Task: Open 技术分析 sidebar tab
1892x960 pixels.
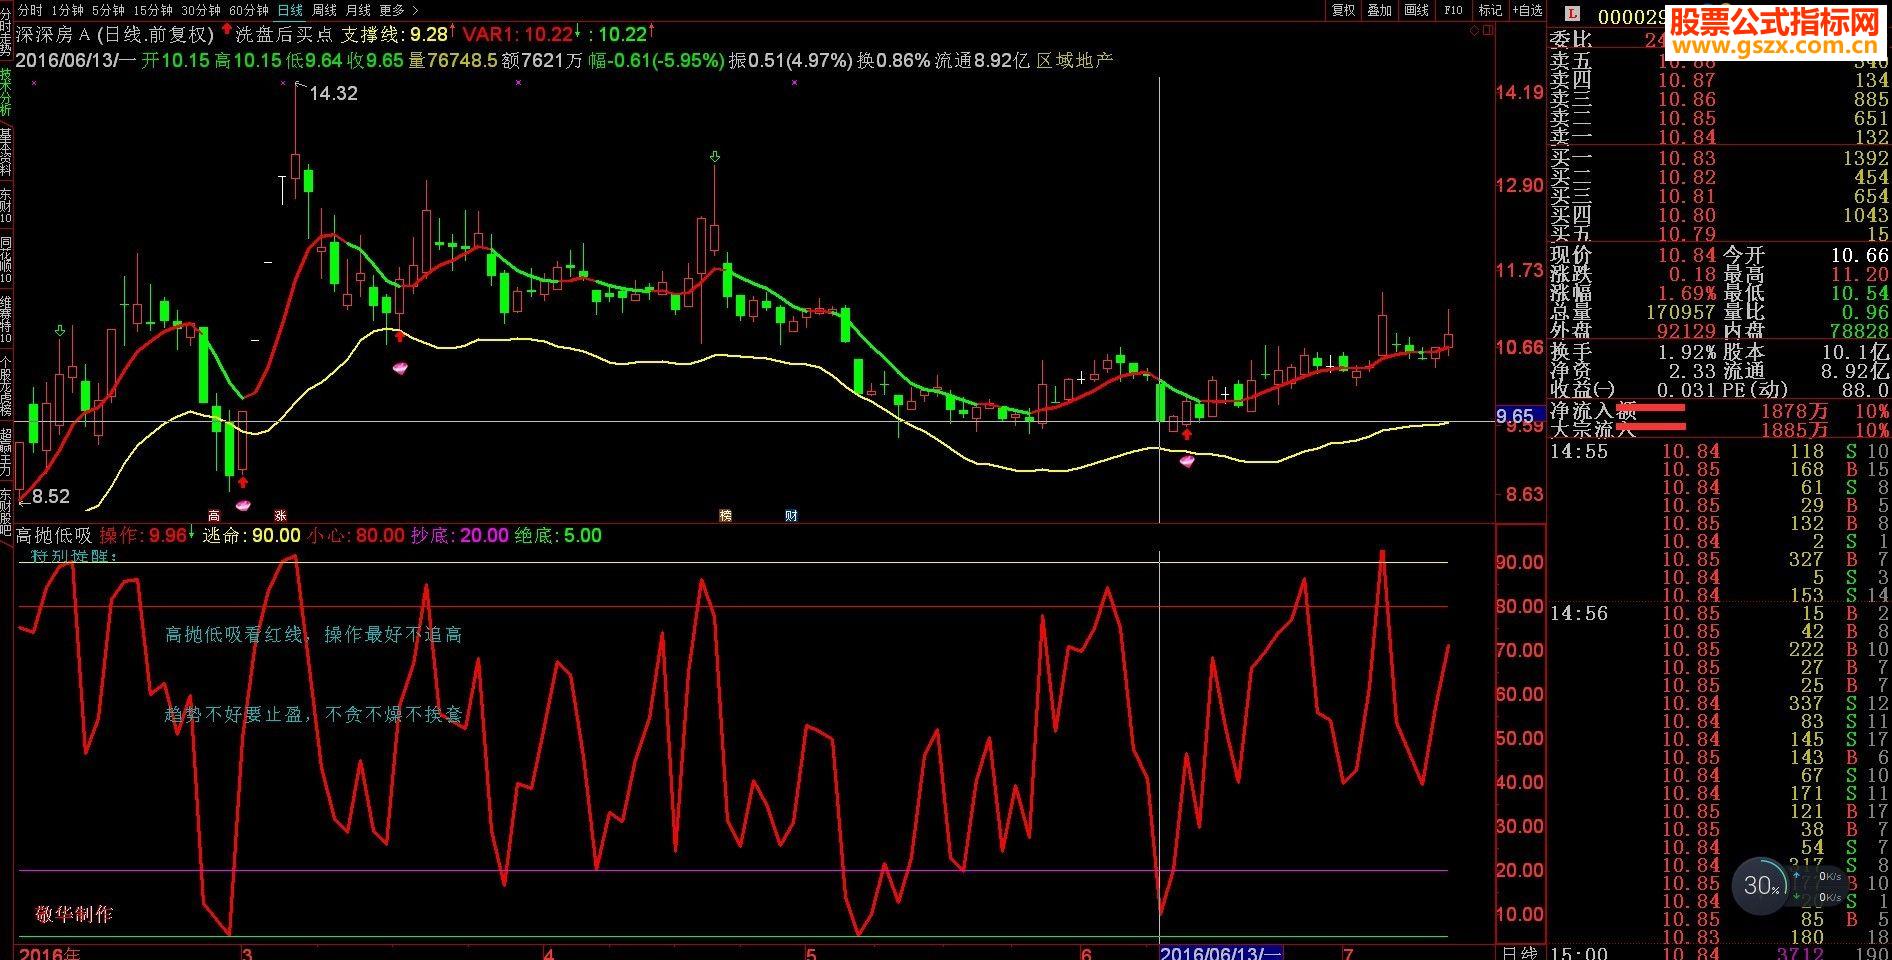Action: 6,92
